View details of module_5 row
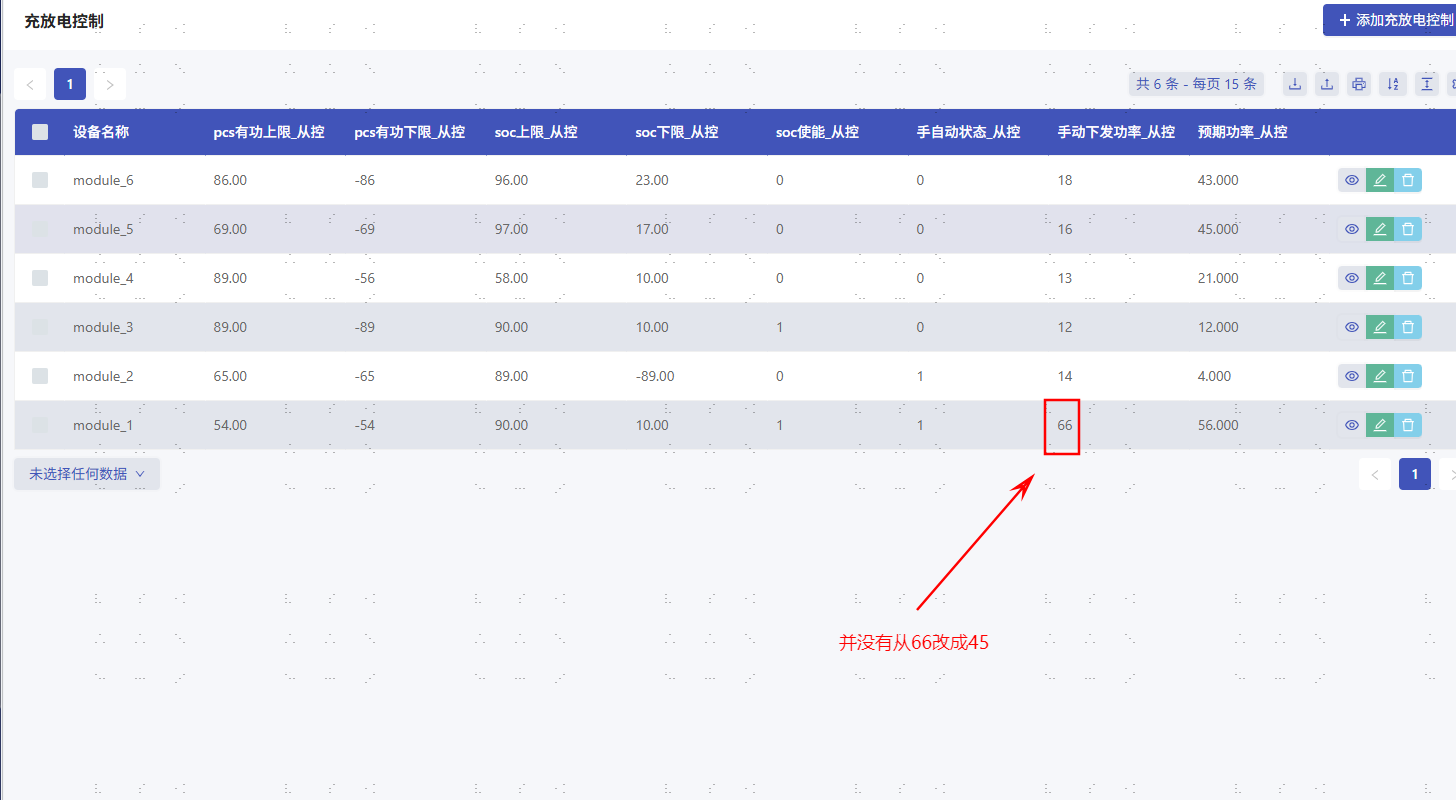Viewport: 1456px width, 800px height. coord(1352,229)
